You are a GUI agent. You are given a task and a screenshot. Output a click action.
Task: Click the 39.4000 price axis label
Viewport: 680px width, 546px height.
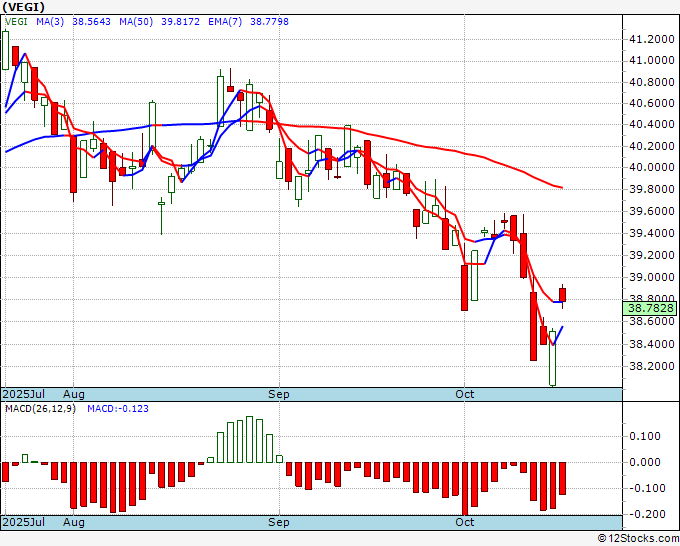(651, 233)
